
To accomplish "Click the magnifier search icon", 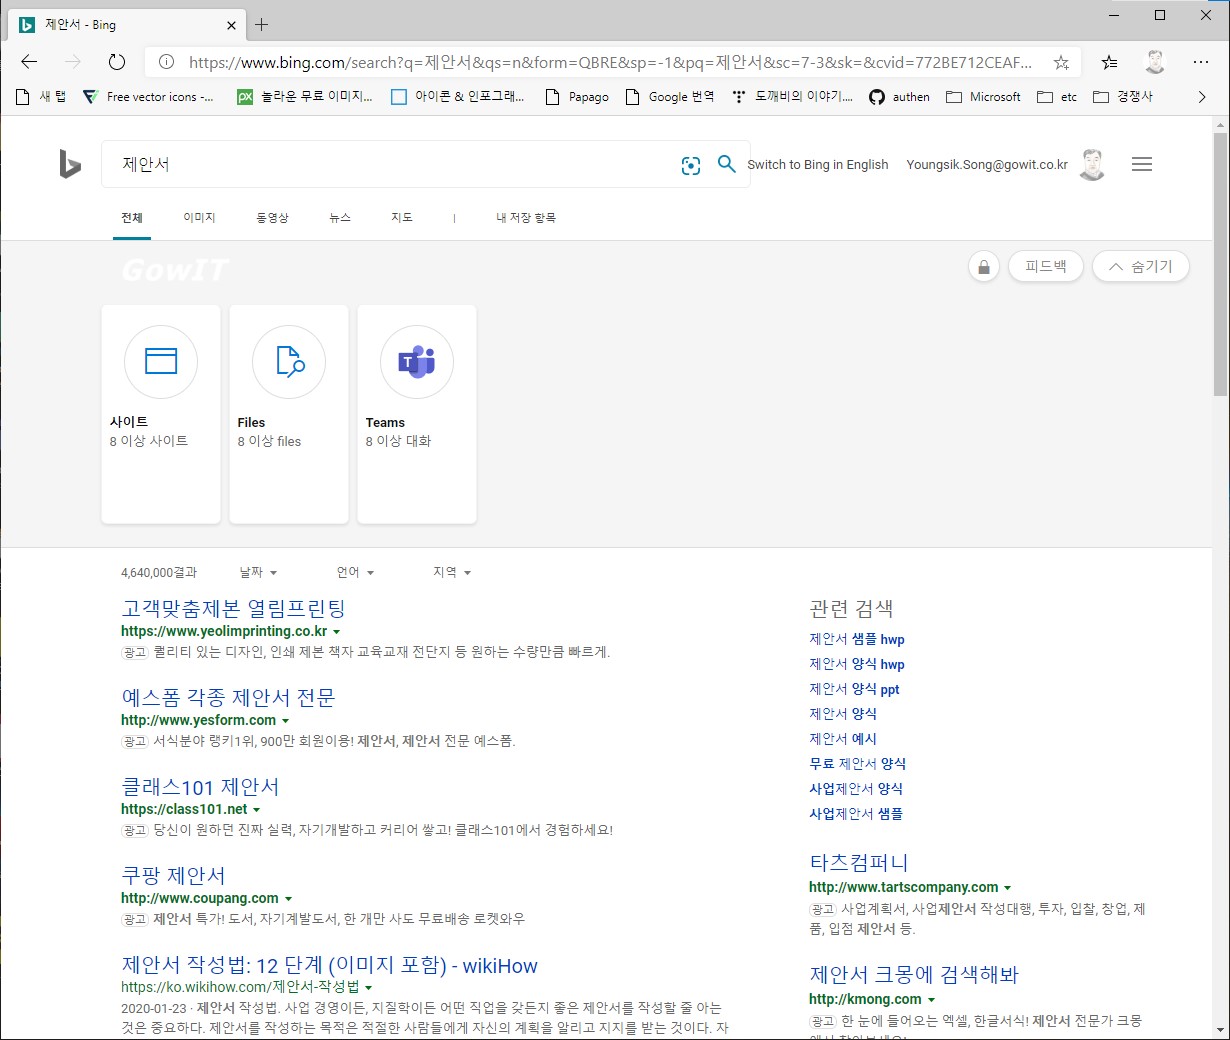I will pos(727,164).
